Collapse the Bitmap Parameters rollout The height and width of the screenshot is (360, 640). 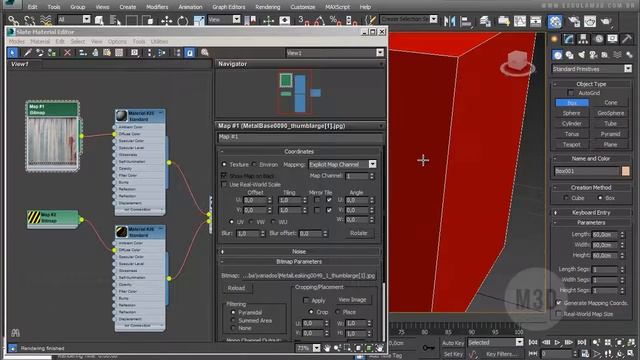tap(299, 262)
